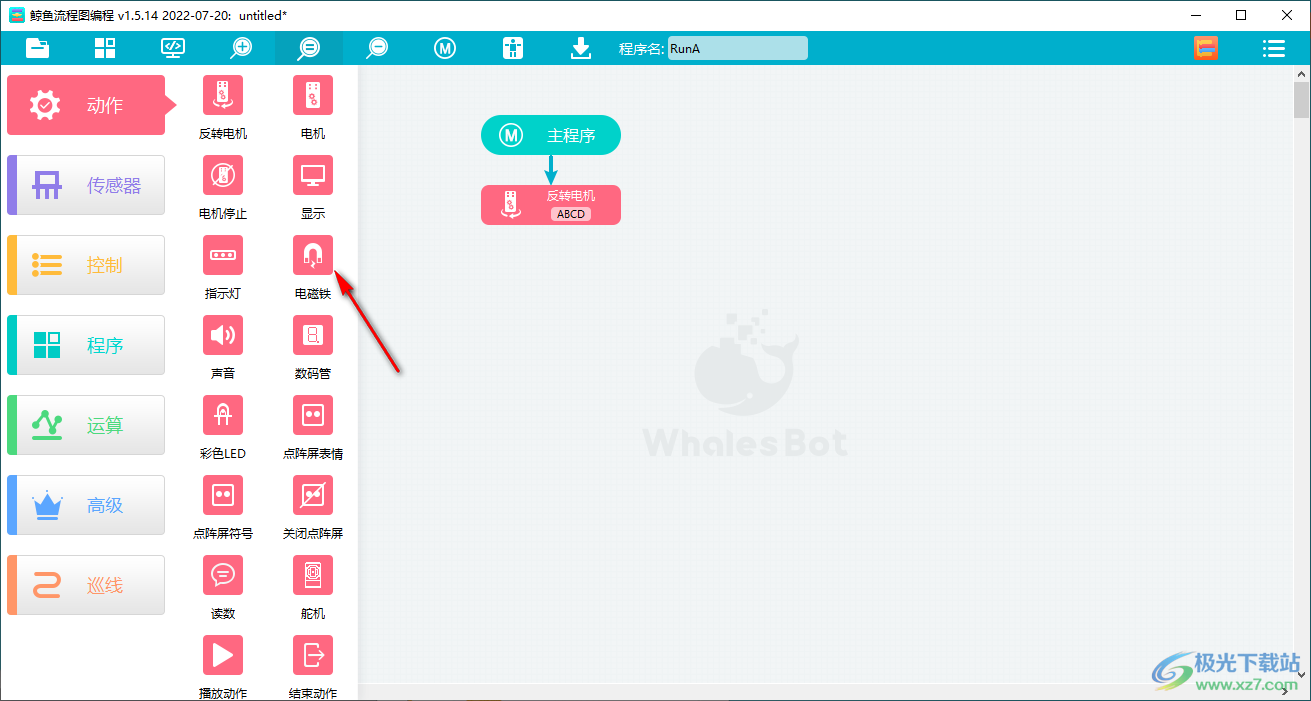Select the 舵机 servo block icon

pos(312,575)
